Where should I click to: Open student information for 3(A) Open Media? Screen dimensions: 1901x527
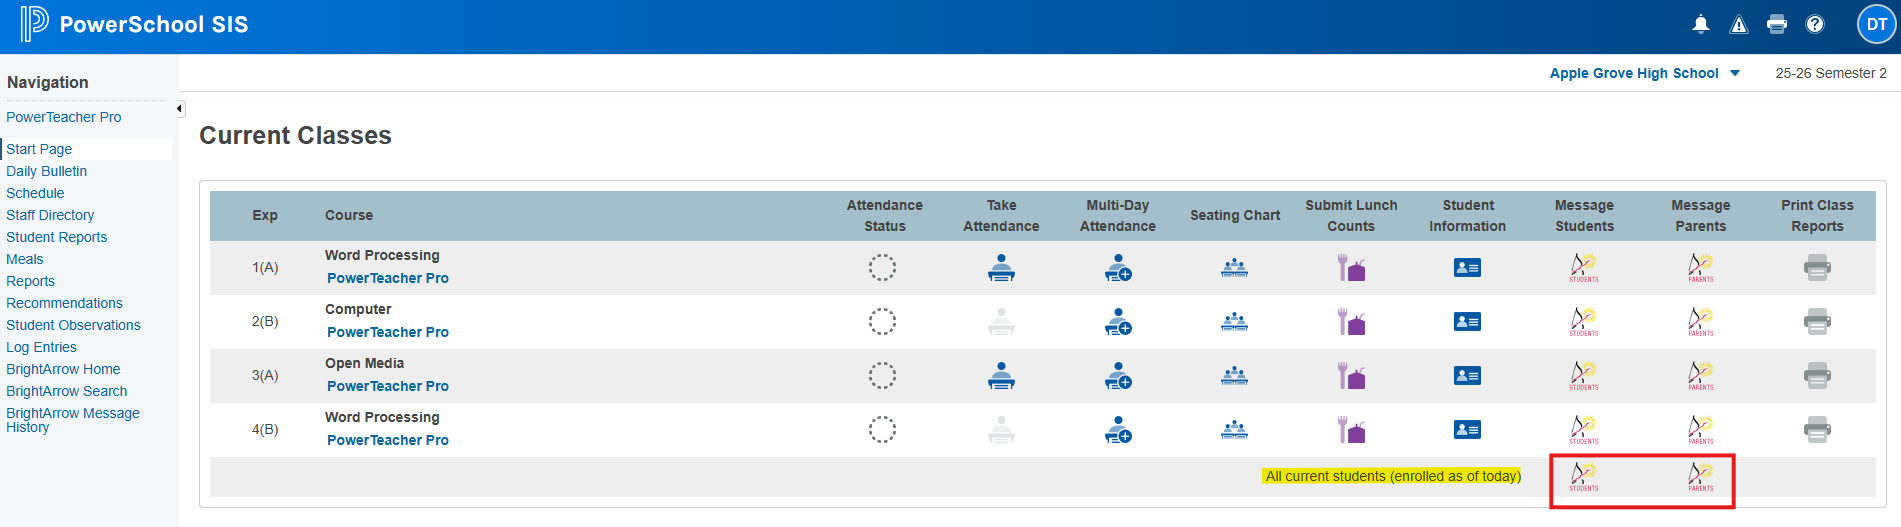pyautogui.click(x=1467, y=376)
